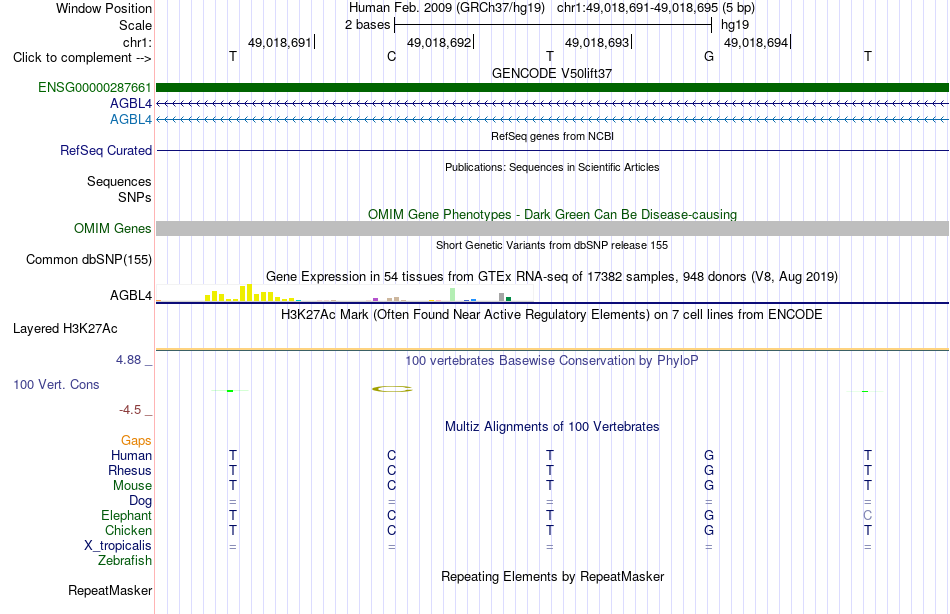Image resolution: width=950 pixels, height=614 pixels.
Task: Select the SNPs track label
Action: (x=135, y=197)
